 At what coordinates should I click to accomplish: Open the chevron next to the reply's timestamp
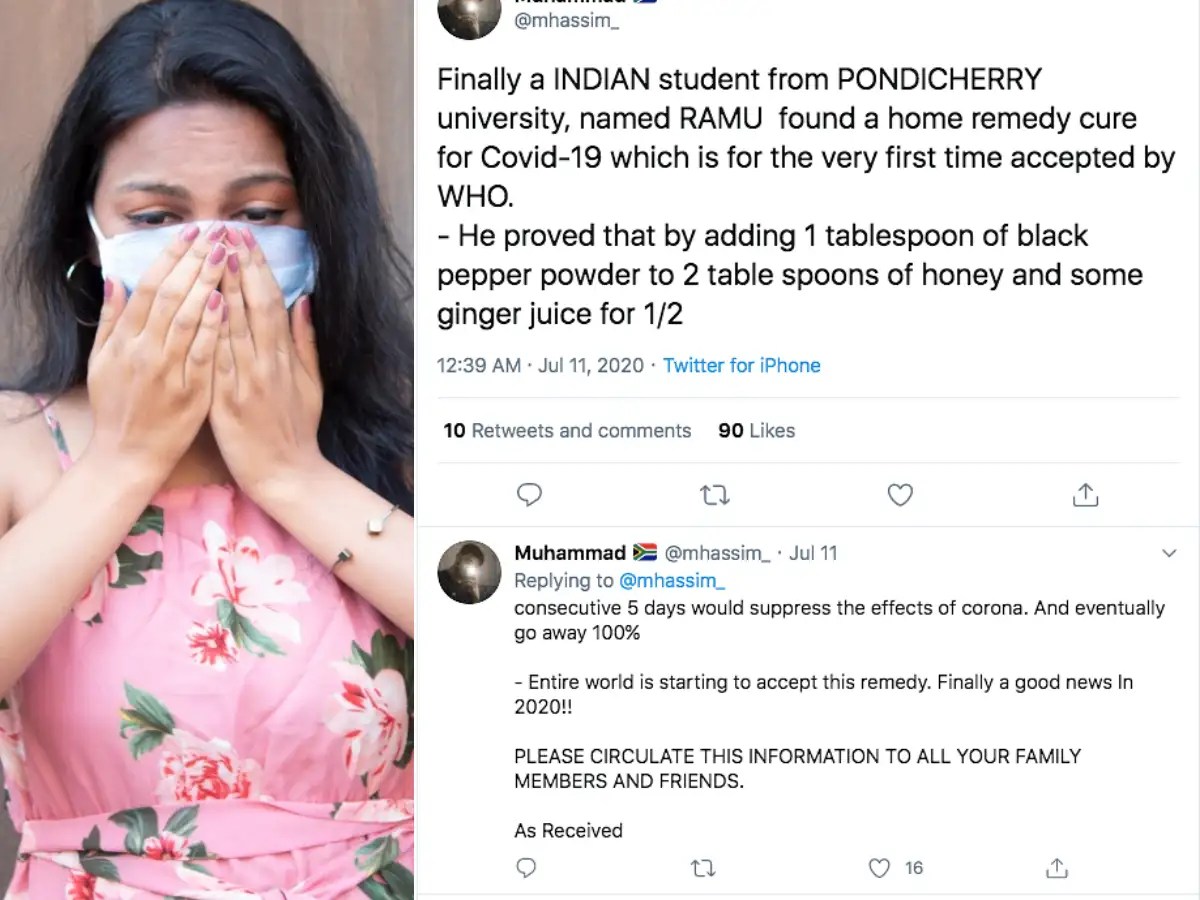(1170, 553)
